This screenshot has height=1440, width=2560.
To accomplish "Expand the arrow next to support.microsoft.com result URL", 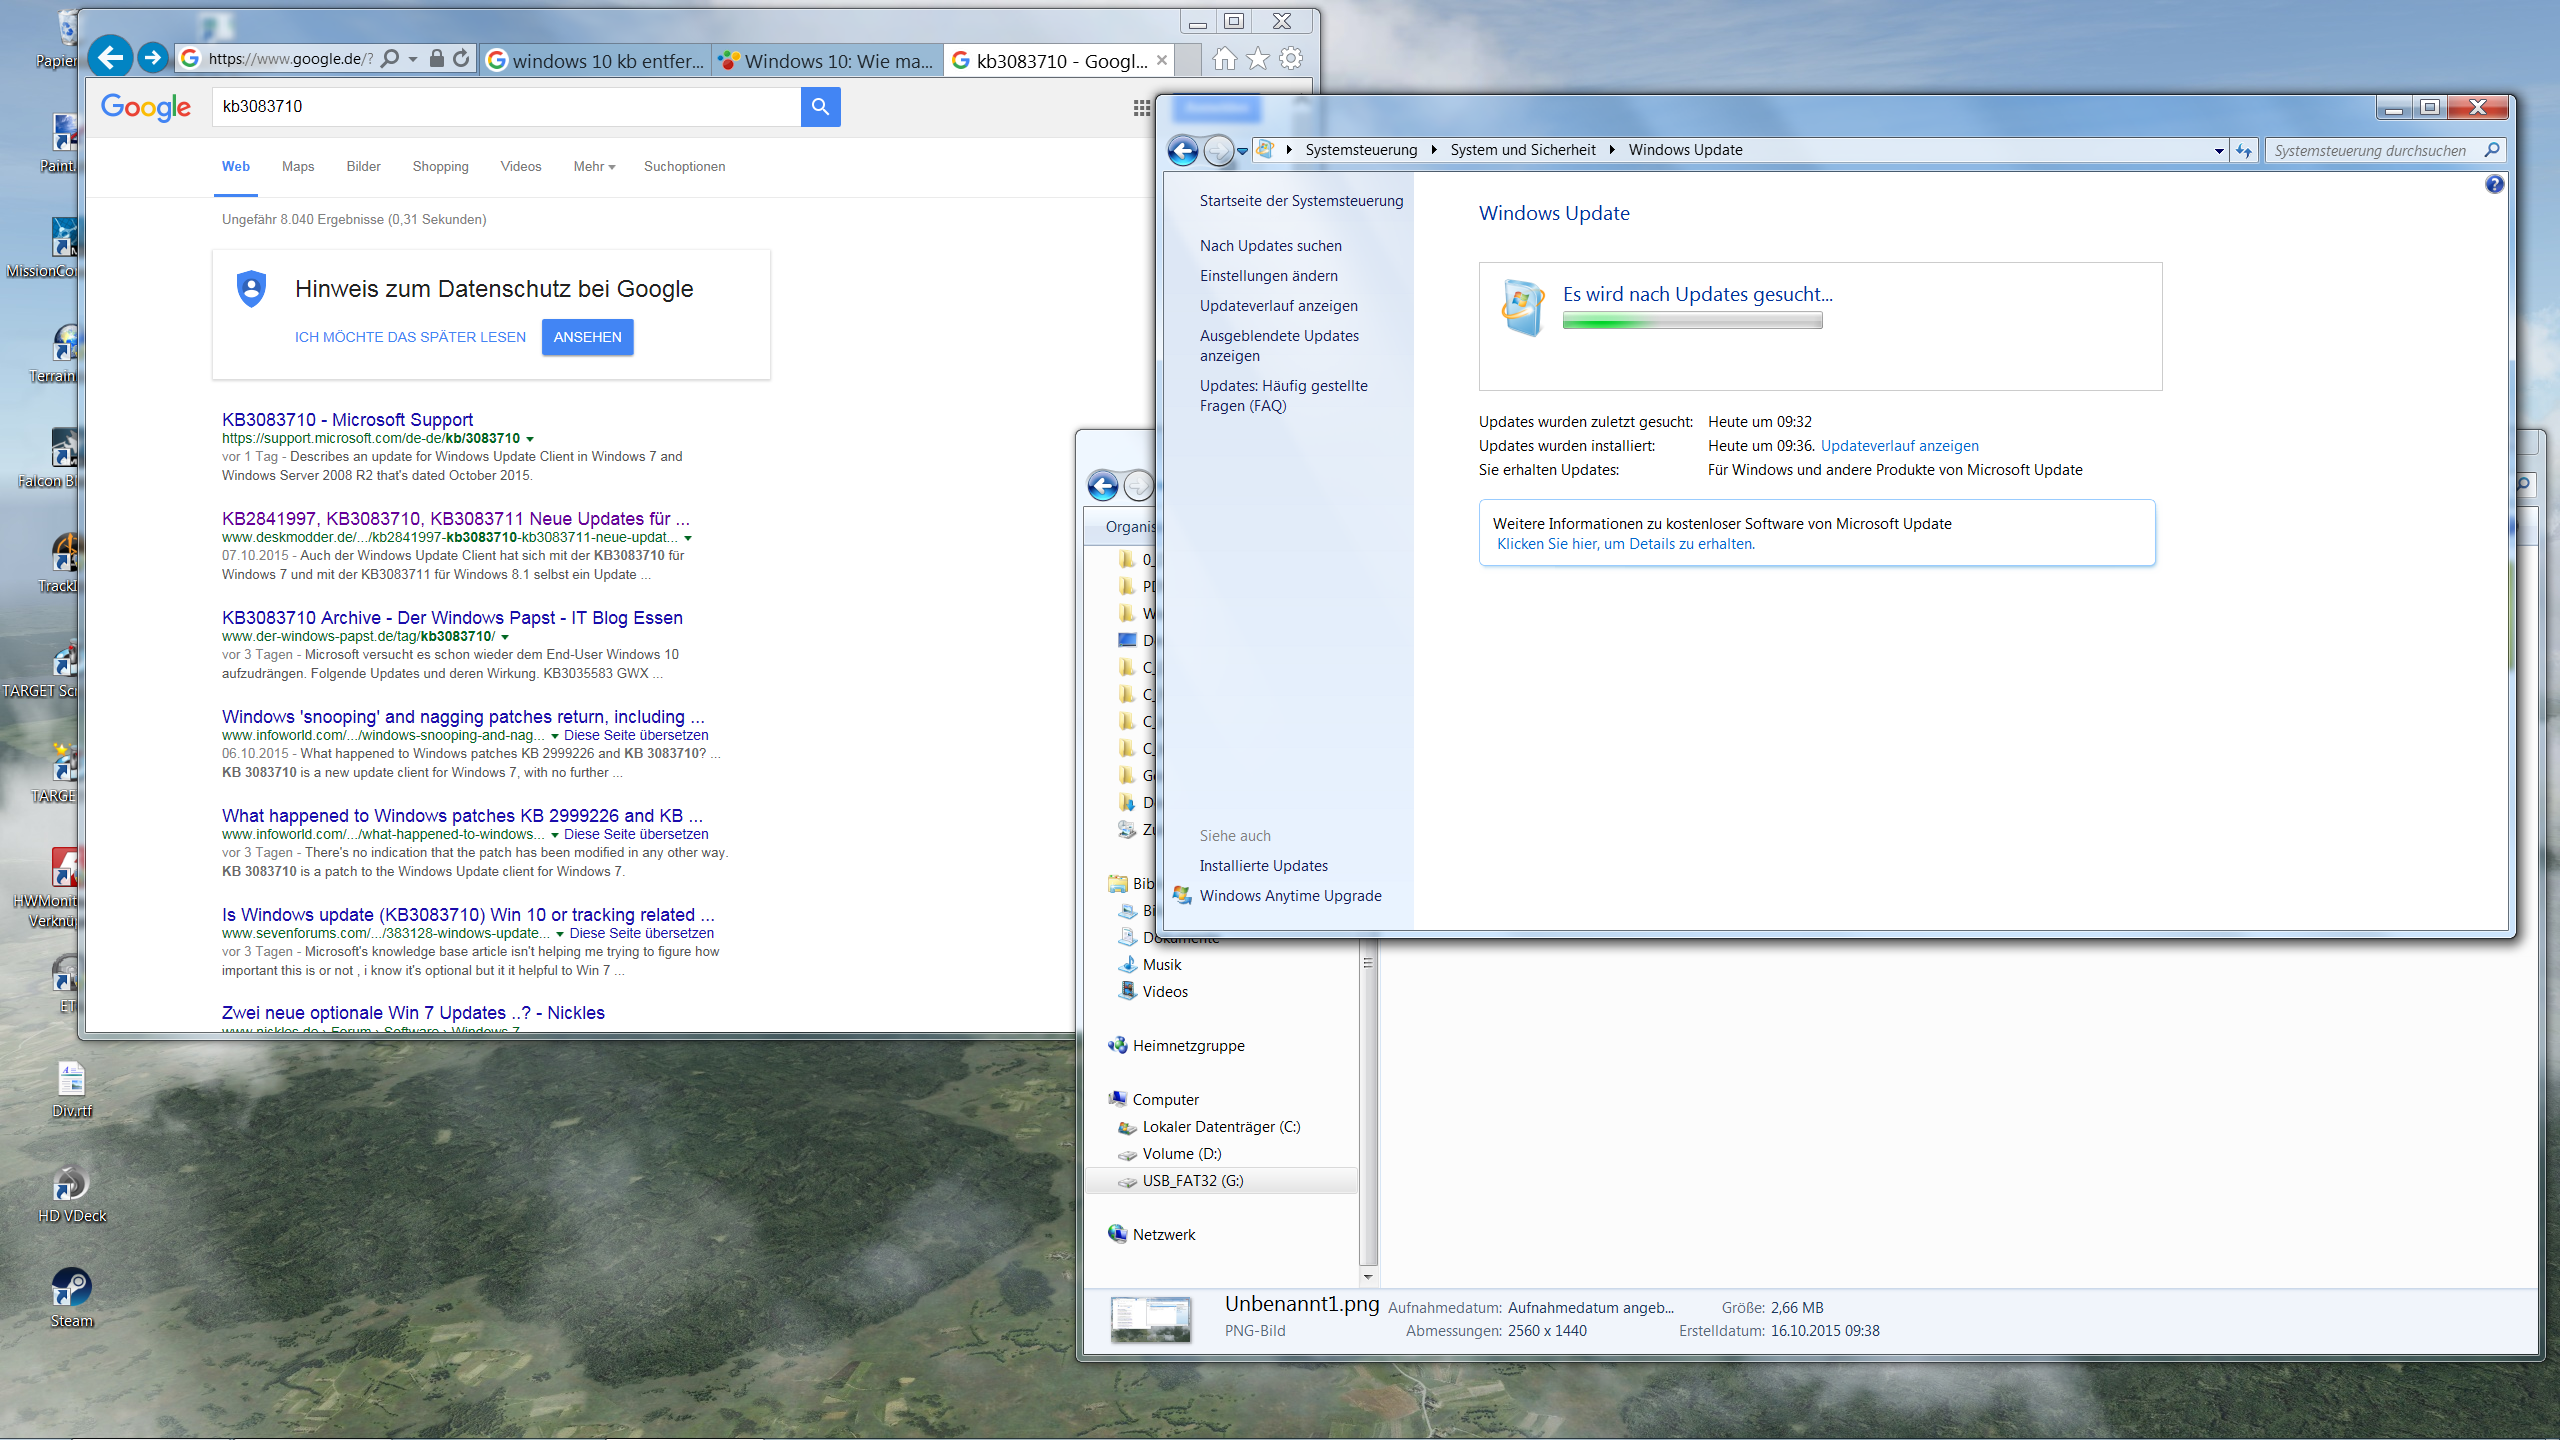I will click(x=531, y=438).
